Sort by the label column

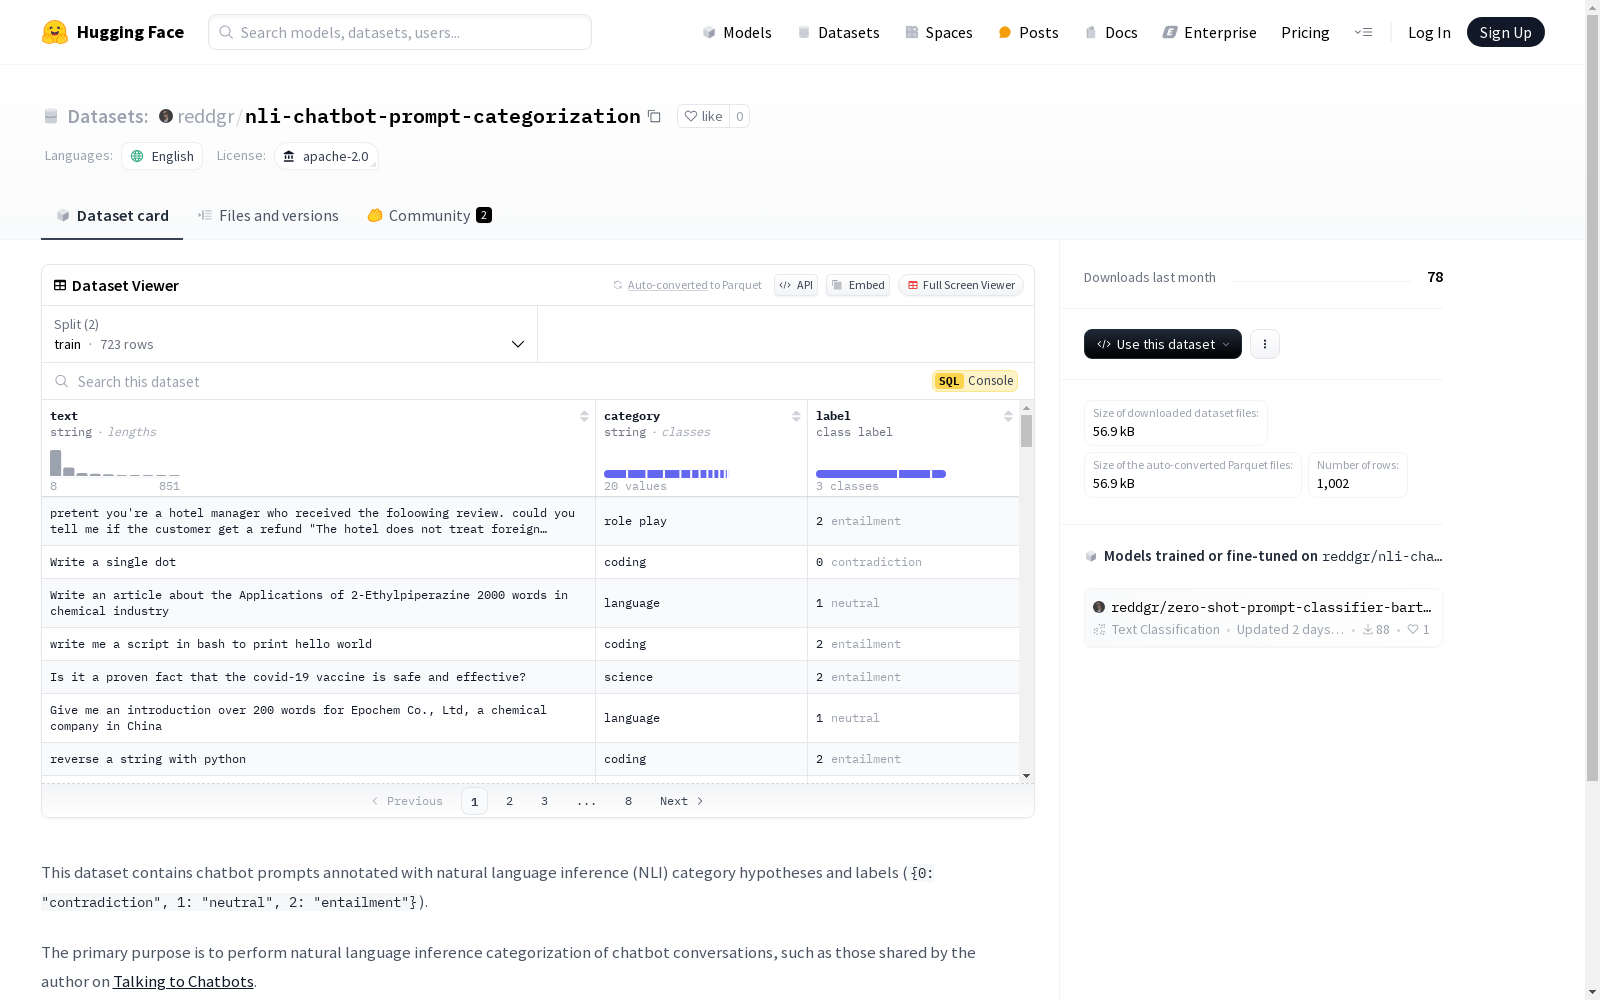(x=1008, y=416)
